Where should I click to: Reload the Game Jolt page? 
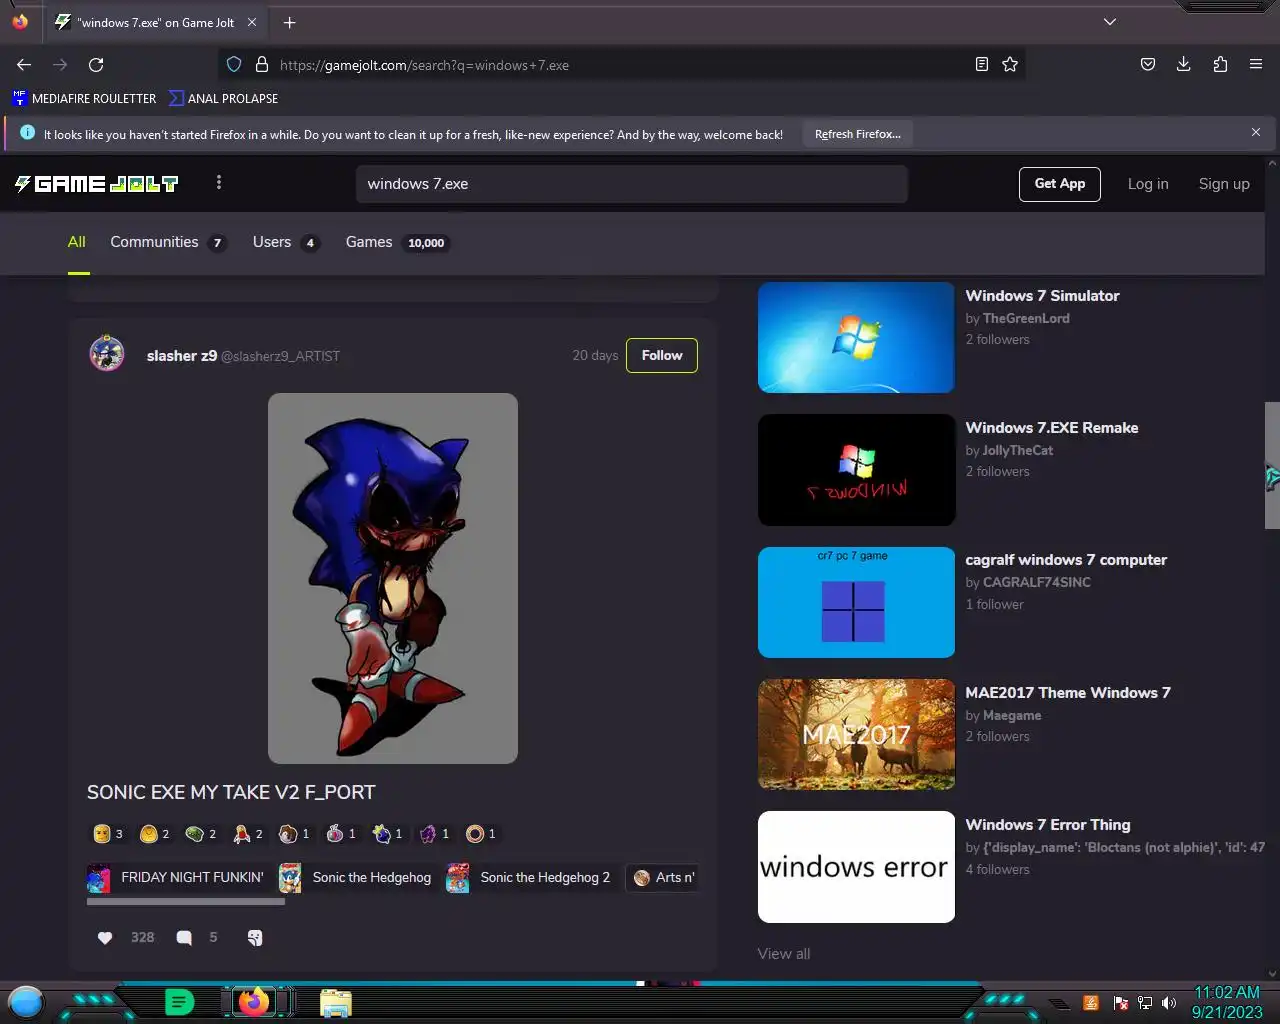96,65
